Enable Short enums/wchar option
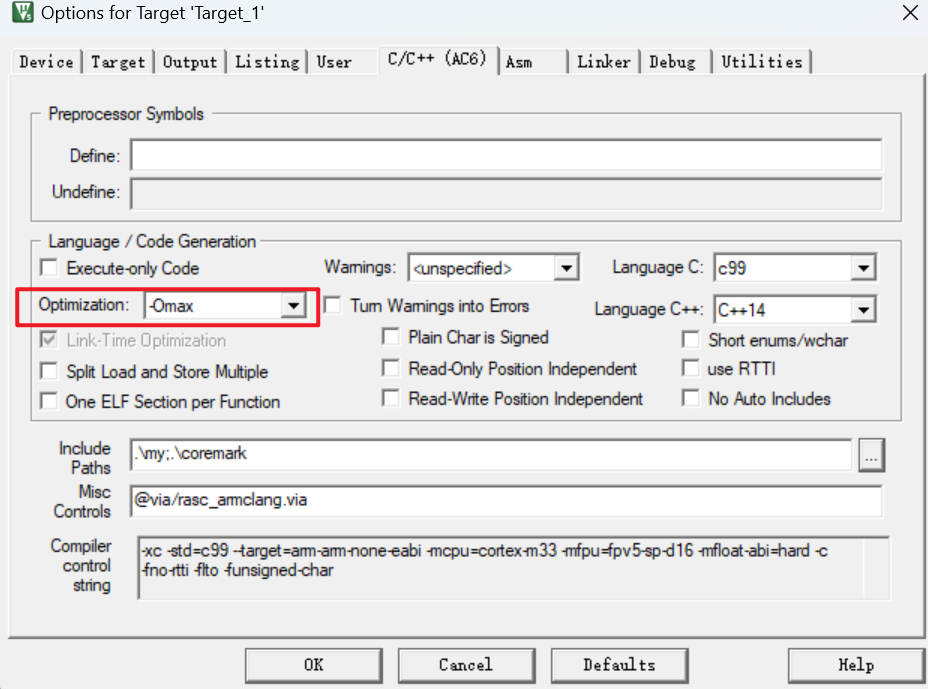The width and height of the screenshot is (928, 689). pyautogui.click(x=691, y=340)
